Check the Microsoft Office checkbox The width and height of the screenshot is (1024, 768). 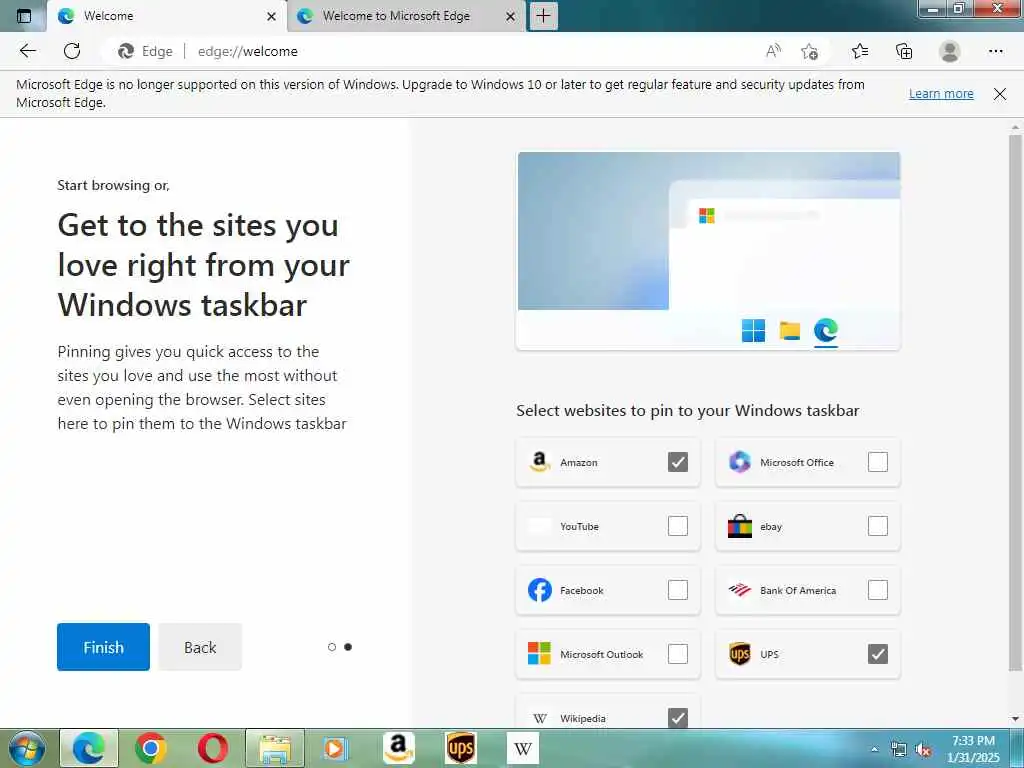pos(878,462)
